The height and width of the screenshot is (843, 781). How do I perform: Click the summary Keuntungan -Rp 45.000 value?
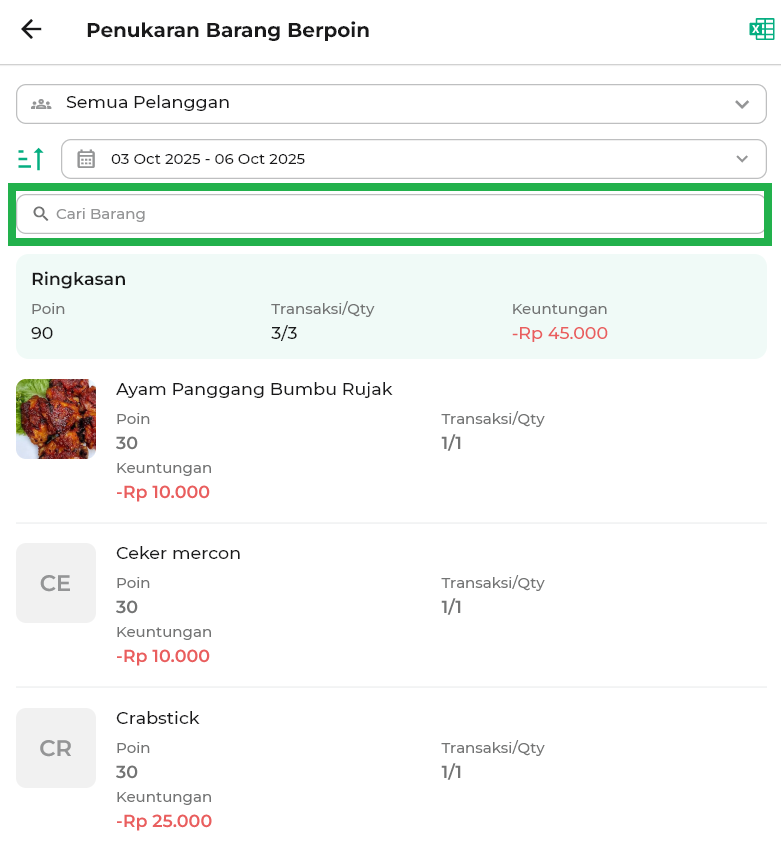point(560,333)
